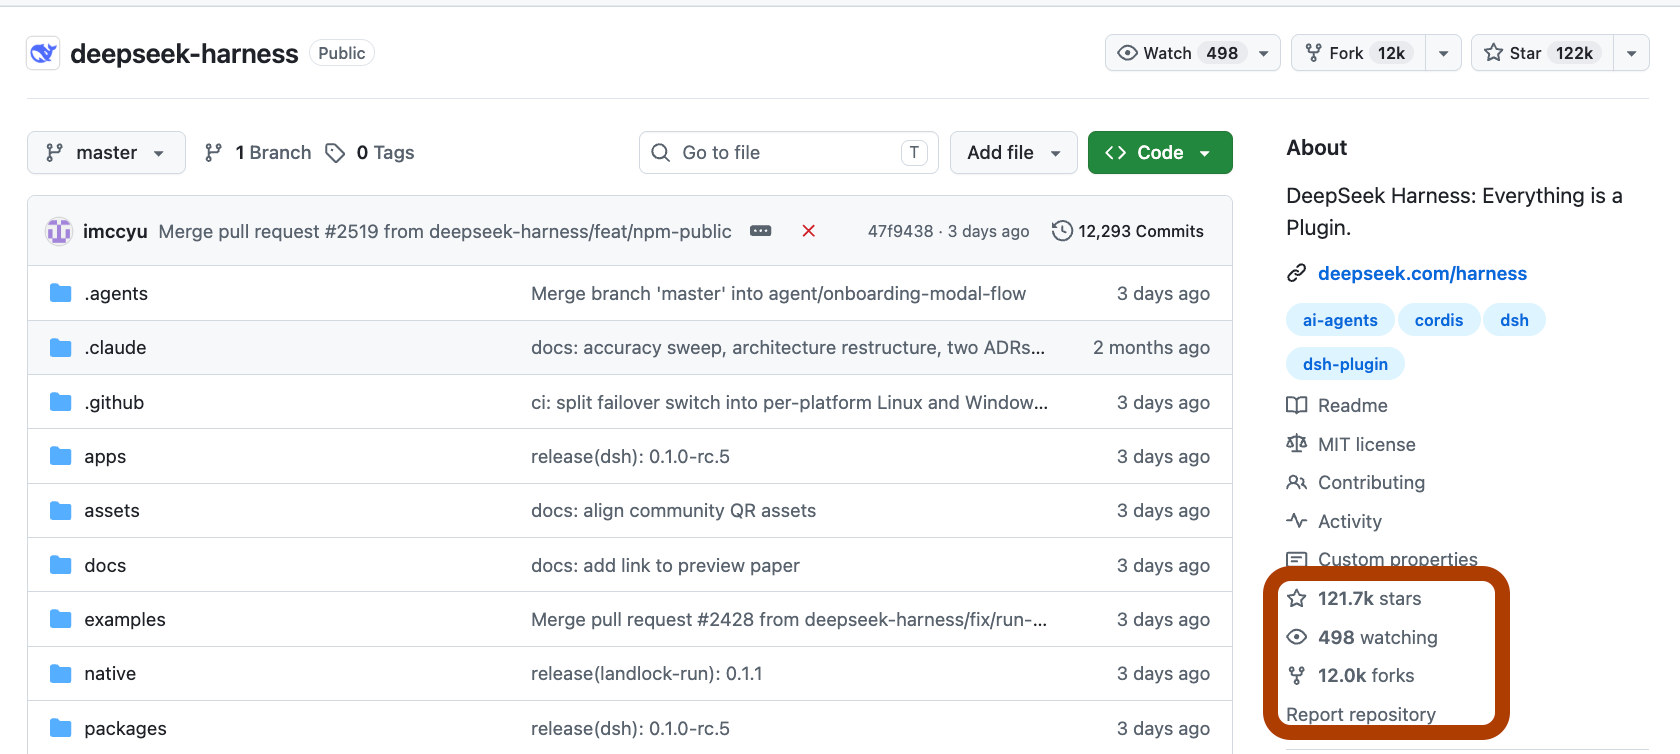This screenshot has width=1680, height=754.
Task: View the 0 Tags link
Action: pos(370,152)
